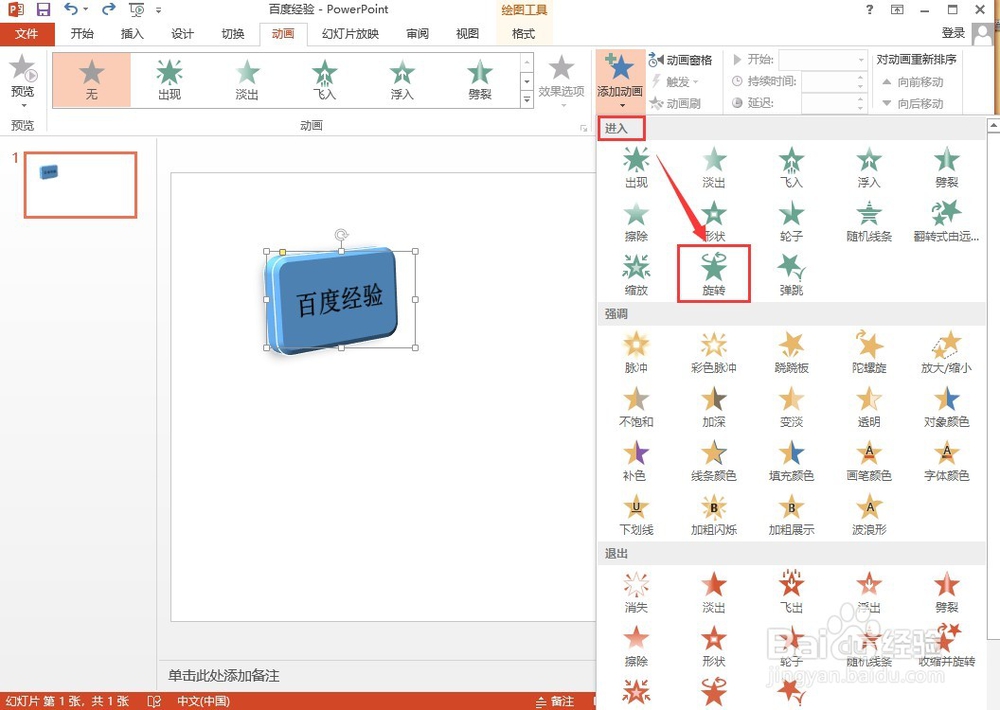
Task: Apply 脉冲 emphasis effect
Action: [x=636, y=353]
